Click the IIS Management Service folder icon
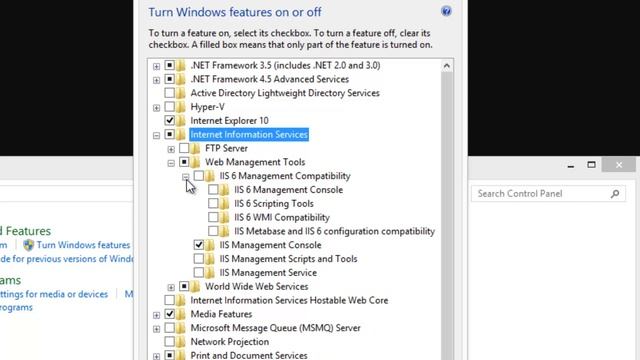The width and height of the screenshot is (640, 360). click(210, 273)
